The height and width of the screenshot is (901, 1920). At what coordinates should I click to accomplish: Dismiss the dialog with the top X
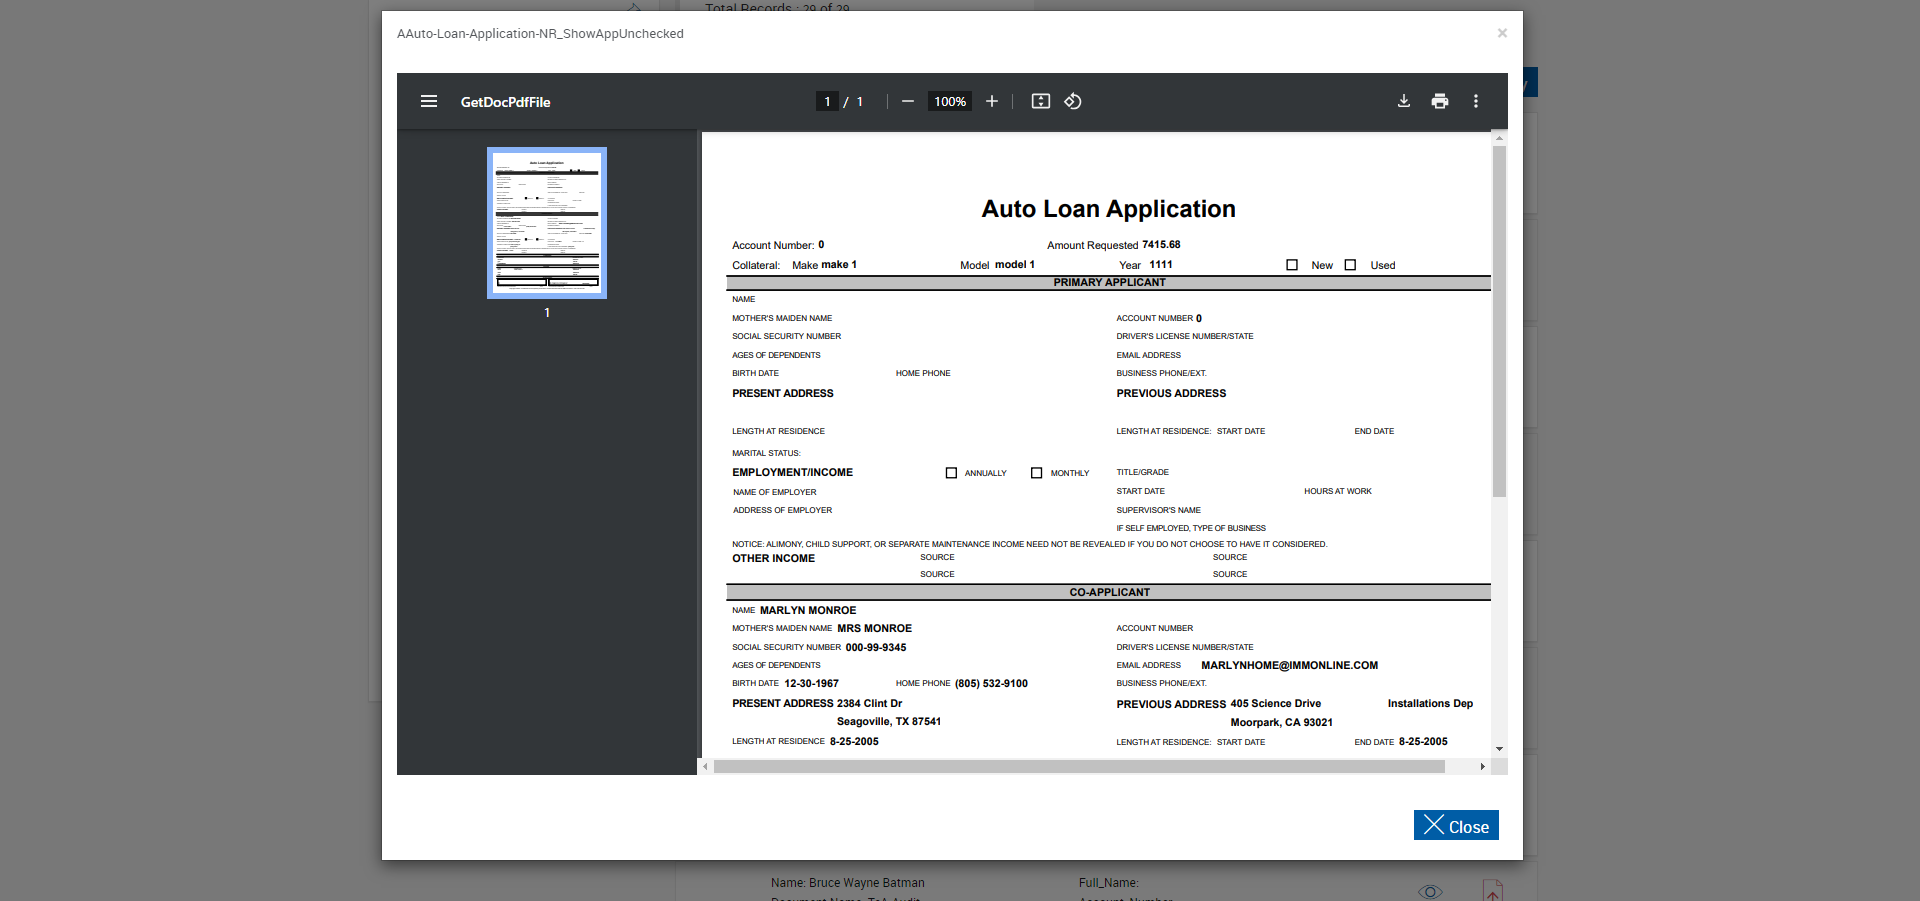(x=1501, y=33)
